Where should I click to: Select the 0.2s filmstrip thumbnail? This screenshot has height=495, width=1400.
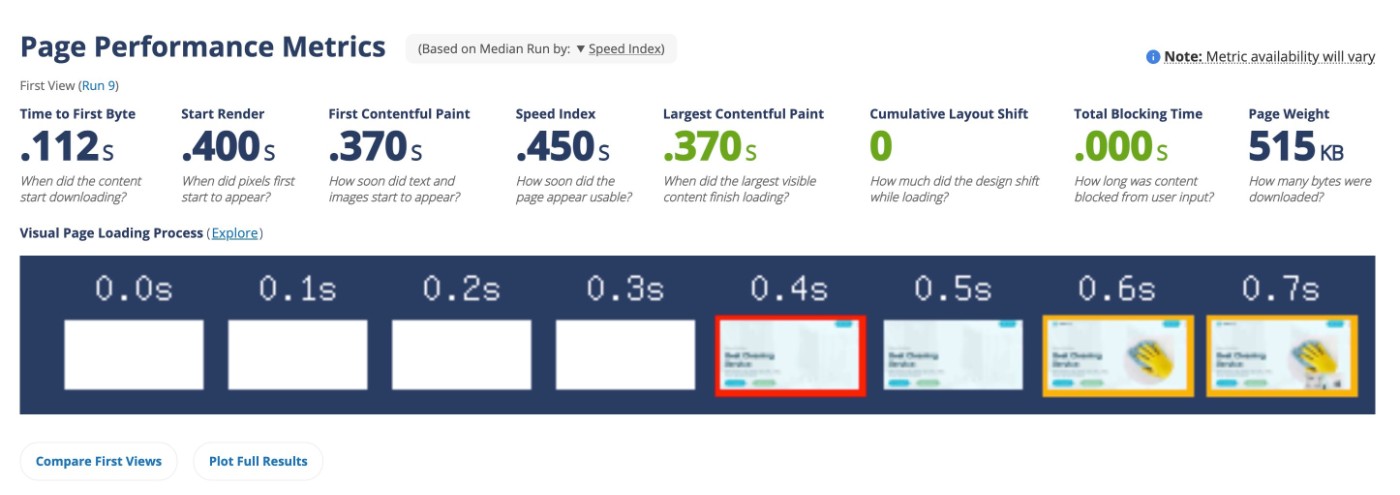(461, 355)
